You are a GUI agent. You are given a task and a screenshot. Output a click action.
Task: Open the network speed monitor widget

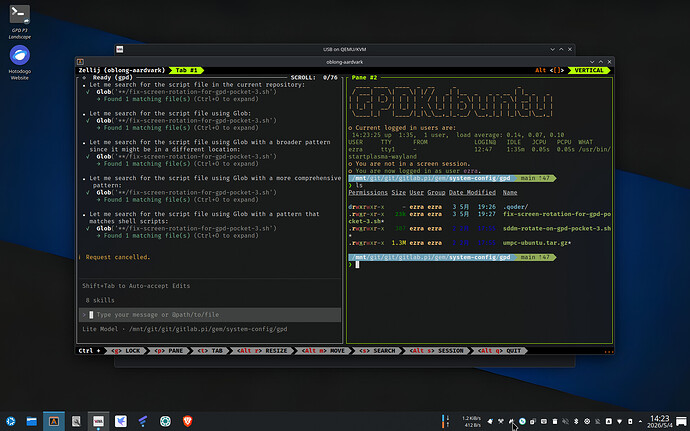[x=462, y=421]
